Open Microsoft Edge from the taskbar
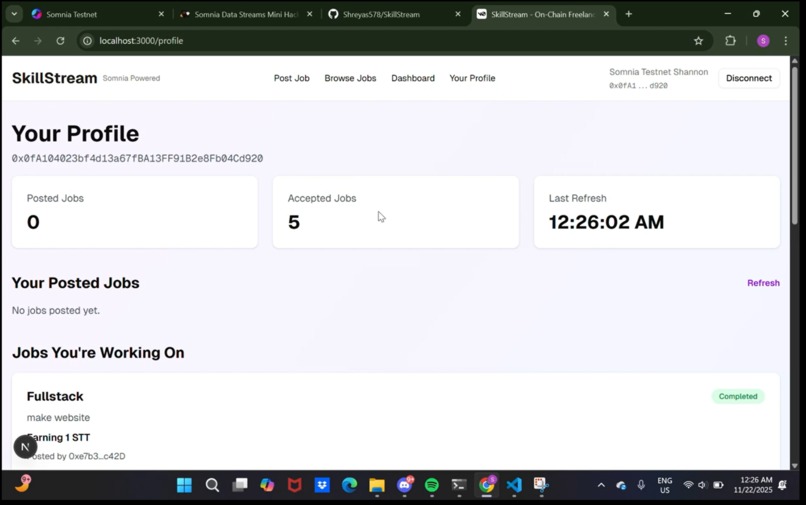 pyautogui.click(x=350, y=485)
